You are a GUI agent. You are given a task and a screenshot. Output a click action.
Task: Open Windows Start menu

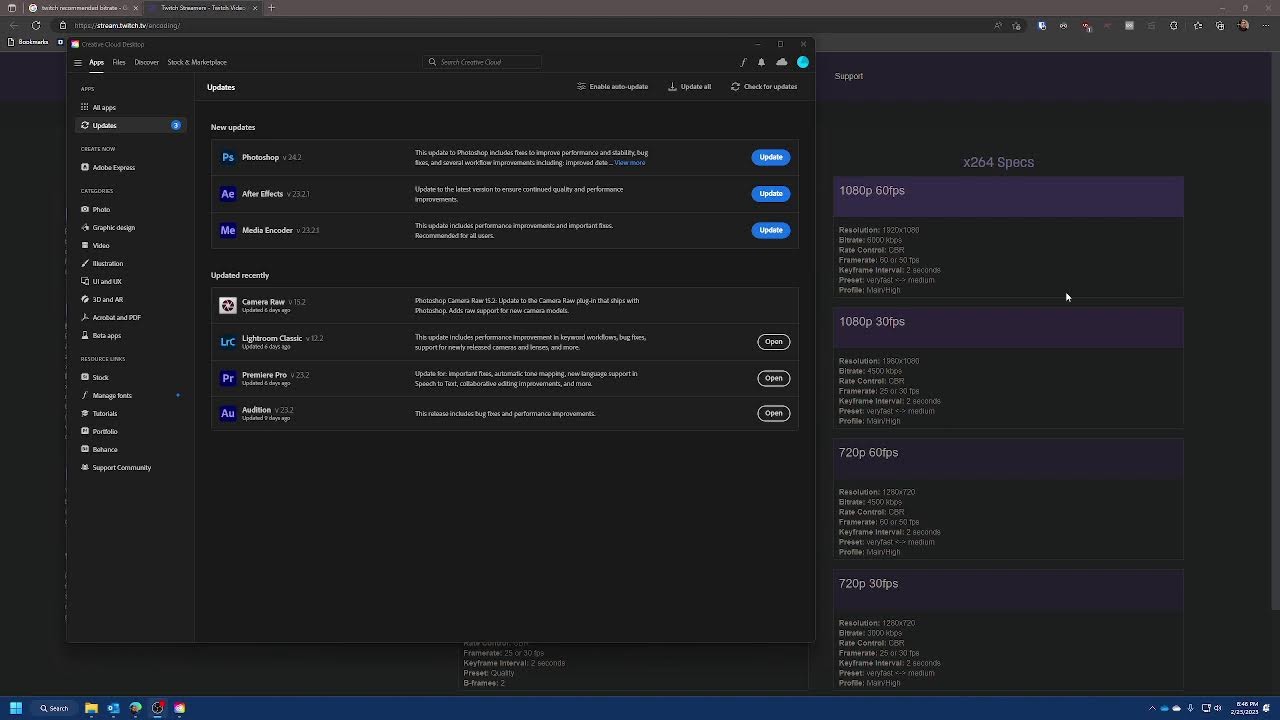(15, 708)
